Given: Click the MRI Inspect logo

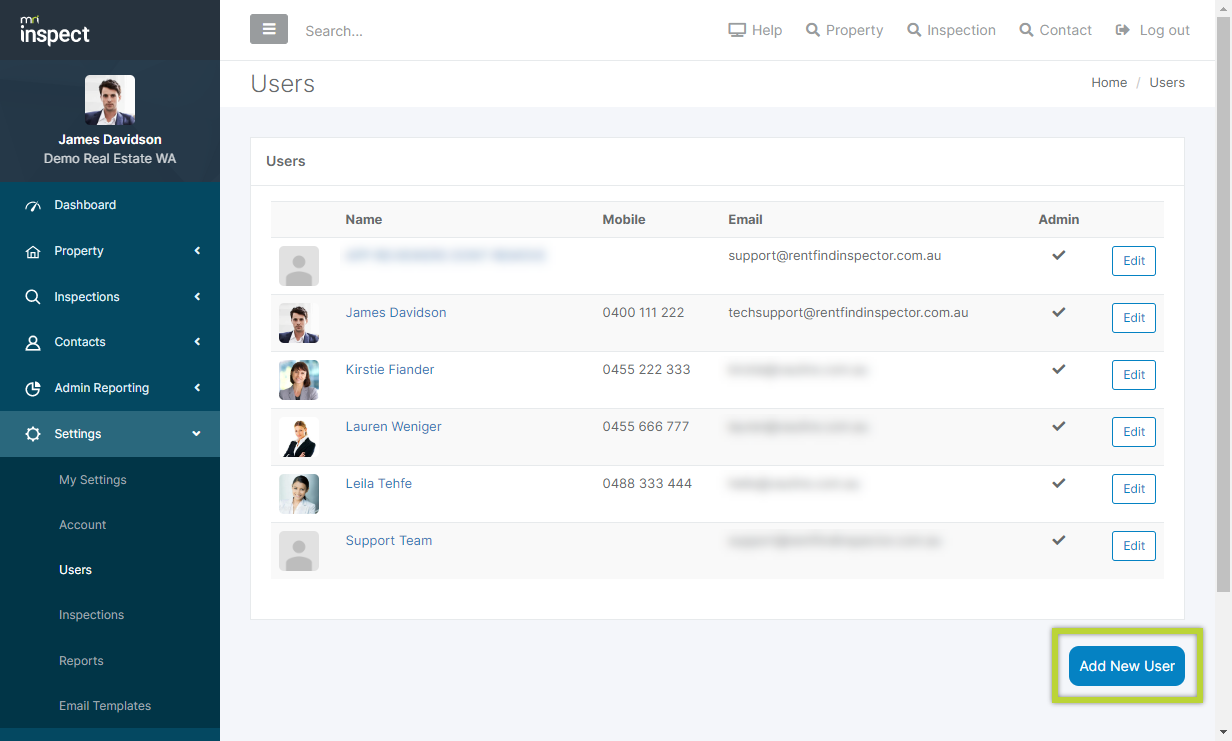Looking at the screenshot, I should pos(55,30).
